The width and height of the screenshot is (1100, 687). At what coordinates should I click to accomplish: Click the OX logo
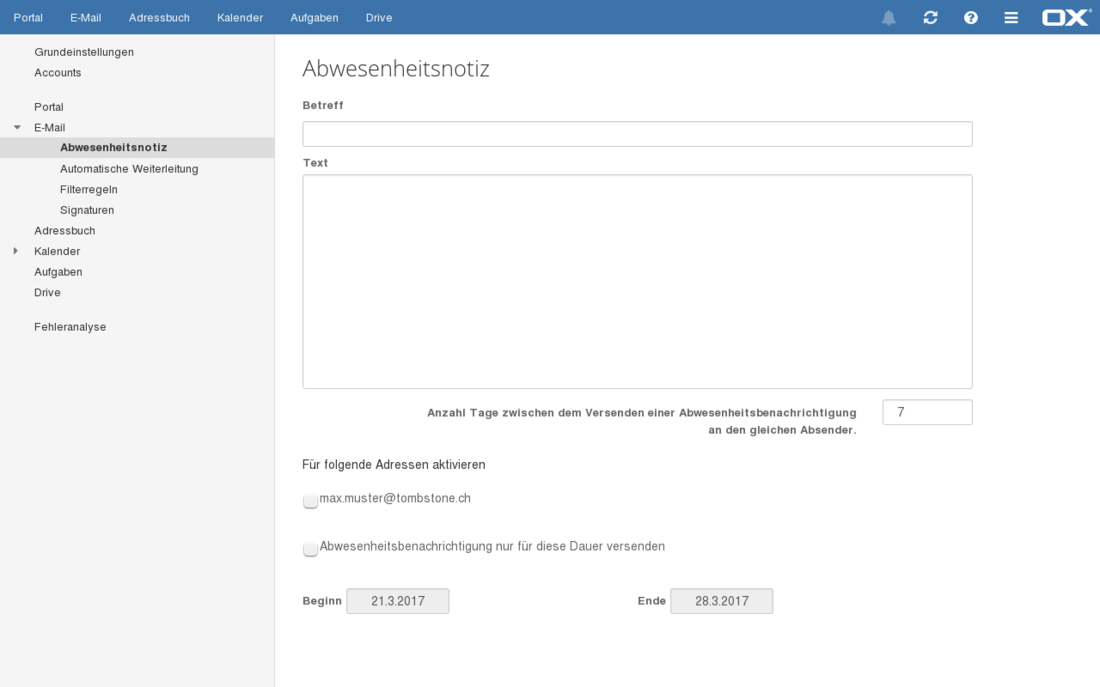click(x=1065, y=18)
